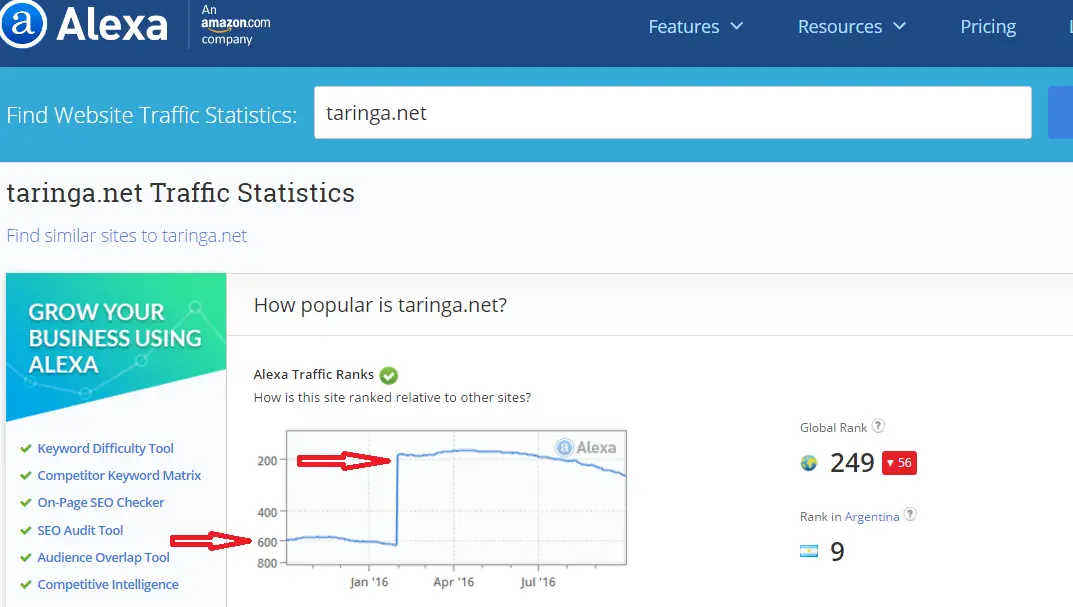Click the traffic rank chart
The height and width of the screenshot is (607, 1073).
coord(456,498)
